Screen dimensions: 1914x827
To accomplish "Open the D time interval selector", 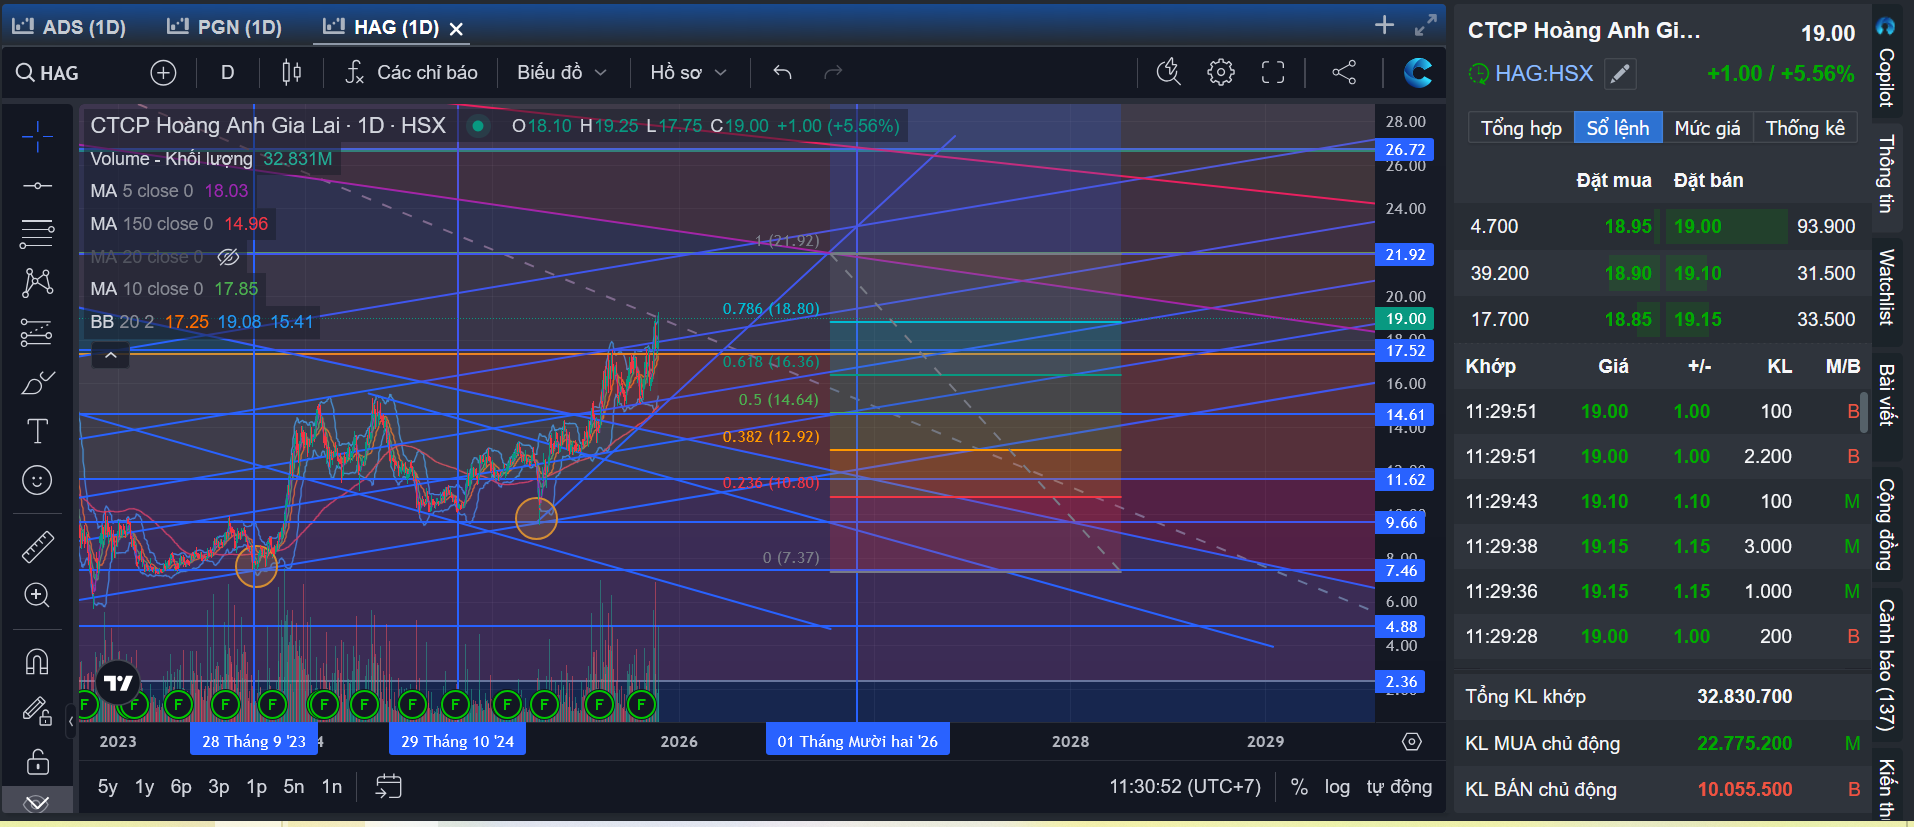I will pyautogui.click(x=228, y=72).
